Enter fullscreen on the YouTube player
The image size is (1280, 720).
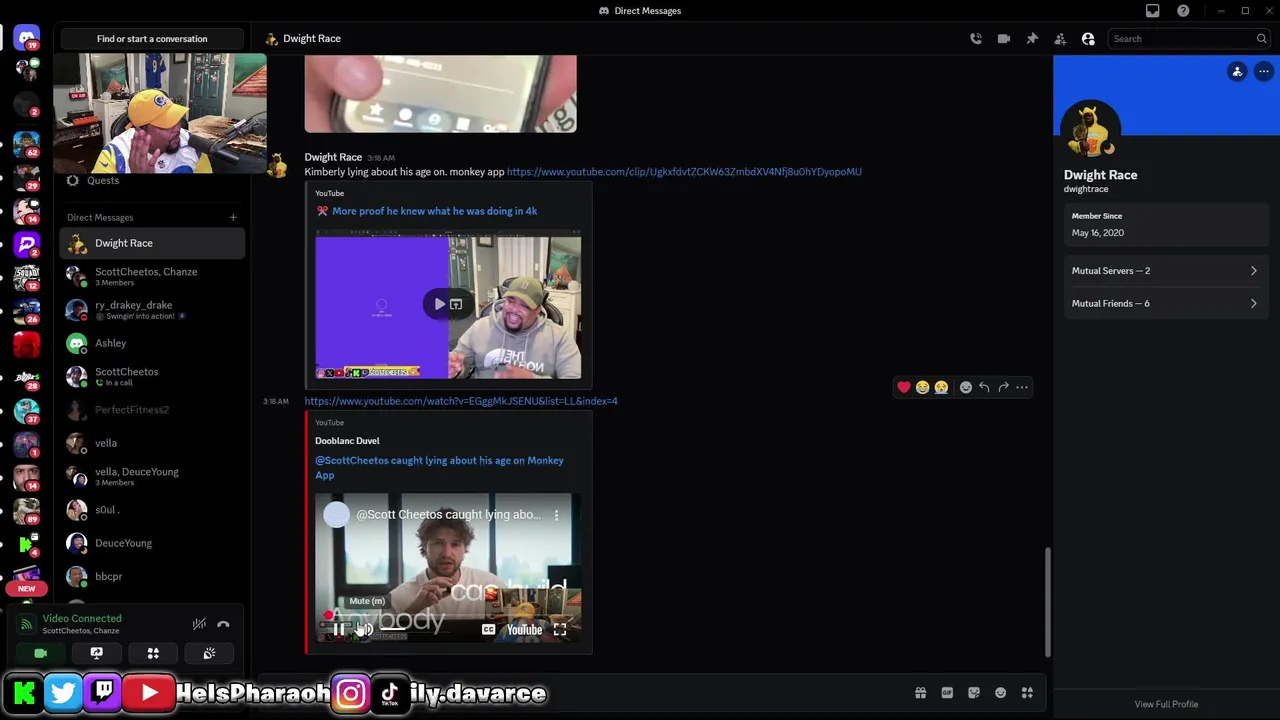pyautogui.click(x=560, y=630)
